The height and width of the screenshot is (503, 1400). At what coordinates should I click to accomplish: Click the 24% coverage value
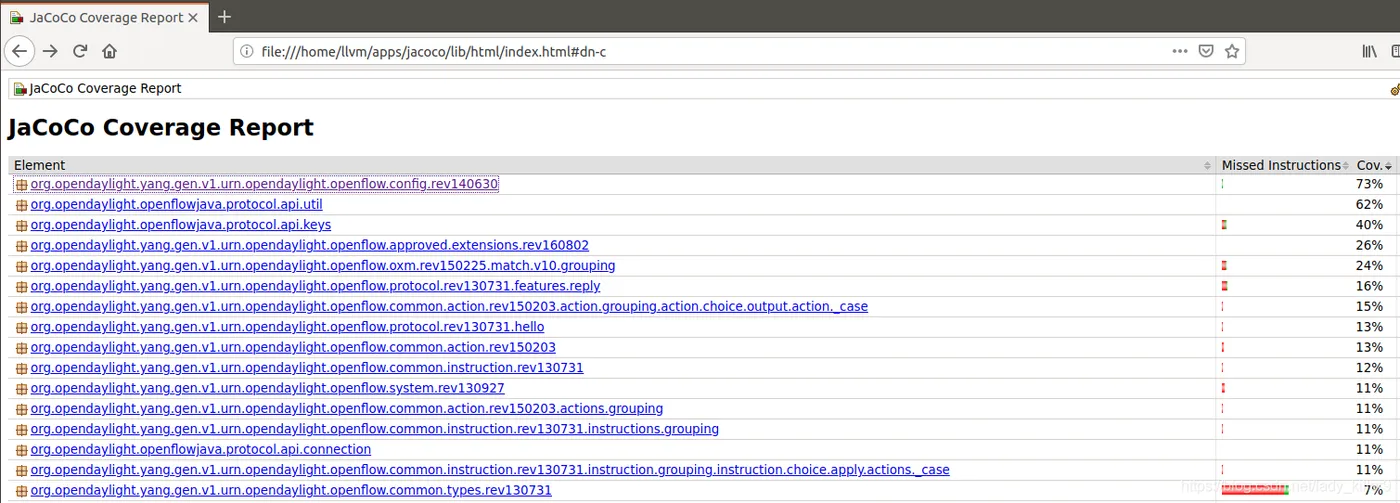tap(1369, 265)
